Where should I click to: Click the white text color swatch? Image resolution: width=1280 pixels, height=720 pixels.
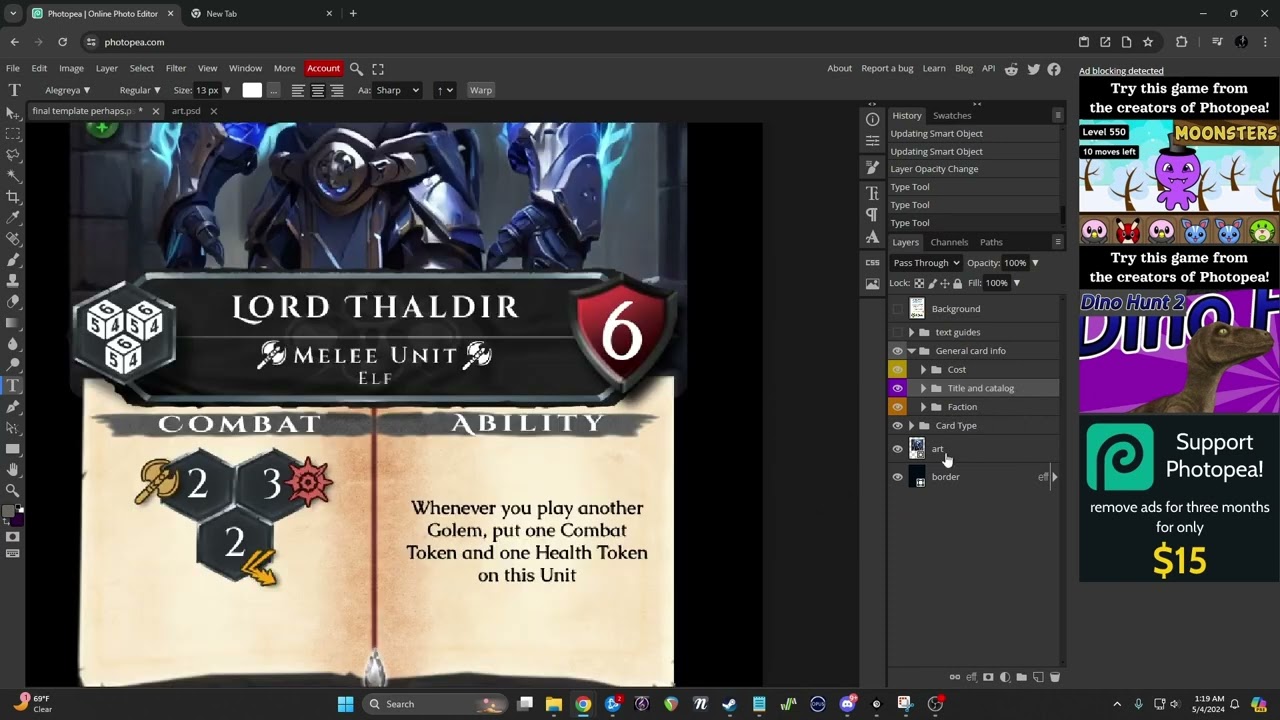tap(252, 90)
